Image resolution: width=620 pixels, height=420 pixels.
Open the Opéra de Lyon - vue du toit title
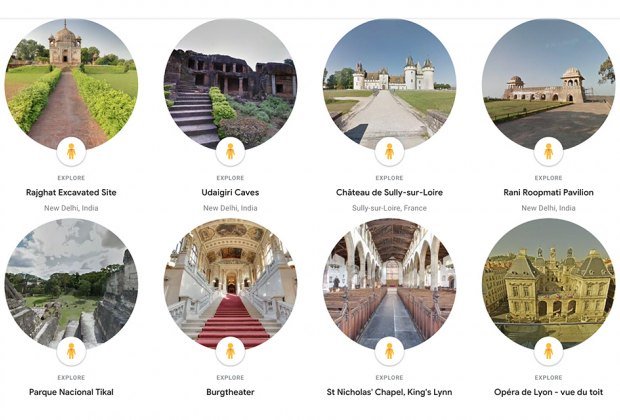point(548,392)
